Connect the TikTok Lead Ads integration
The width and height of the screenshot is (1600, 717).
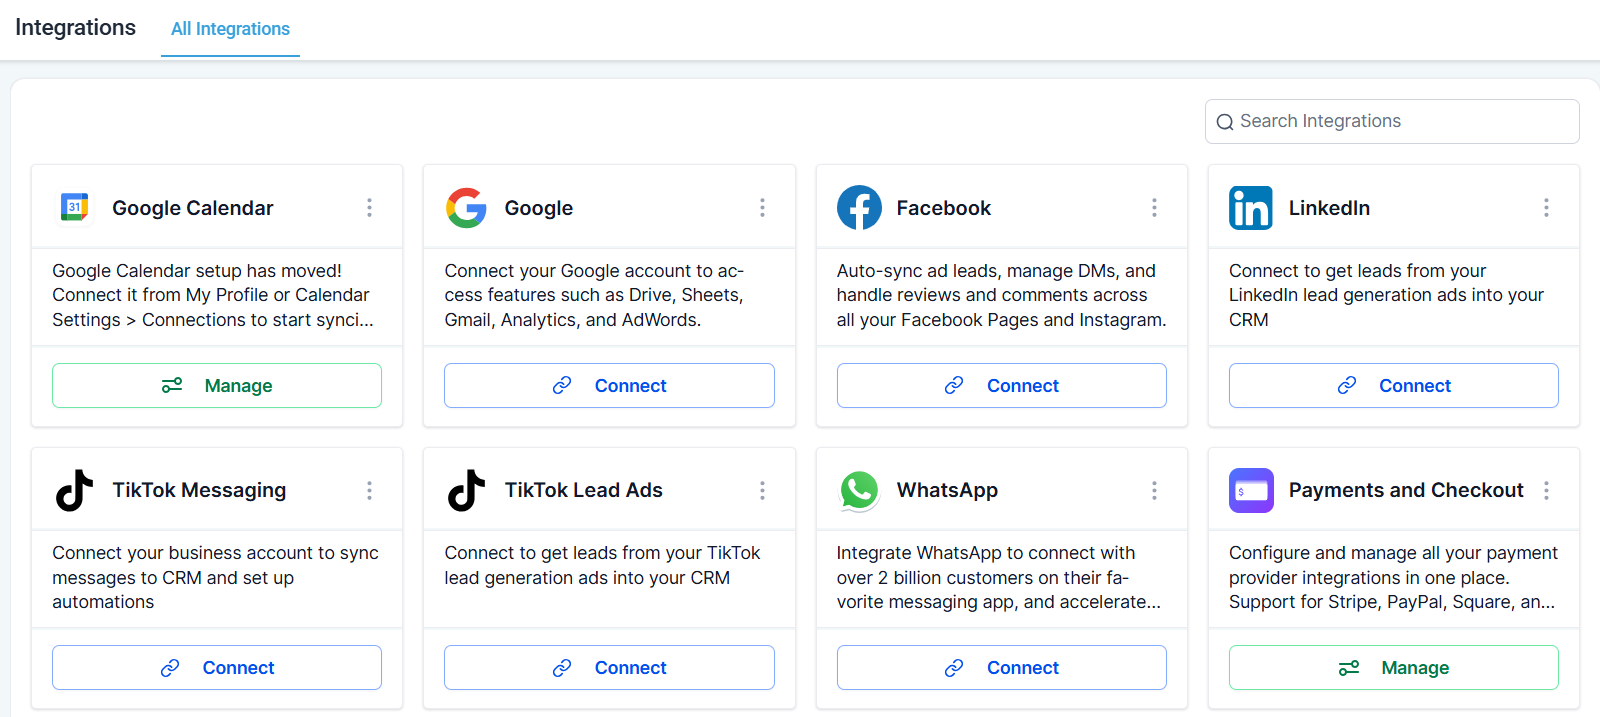click(x=609, y=667)
